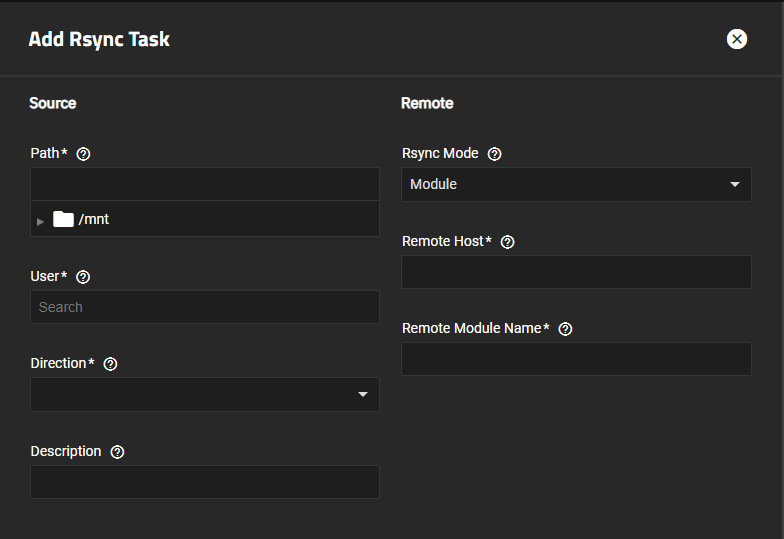Open the Direction dropdown
784x539 pixels.
coord(204,394)
